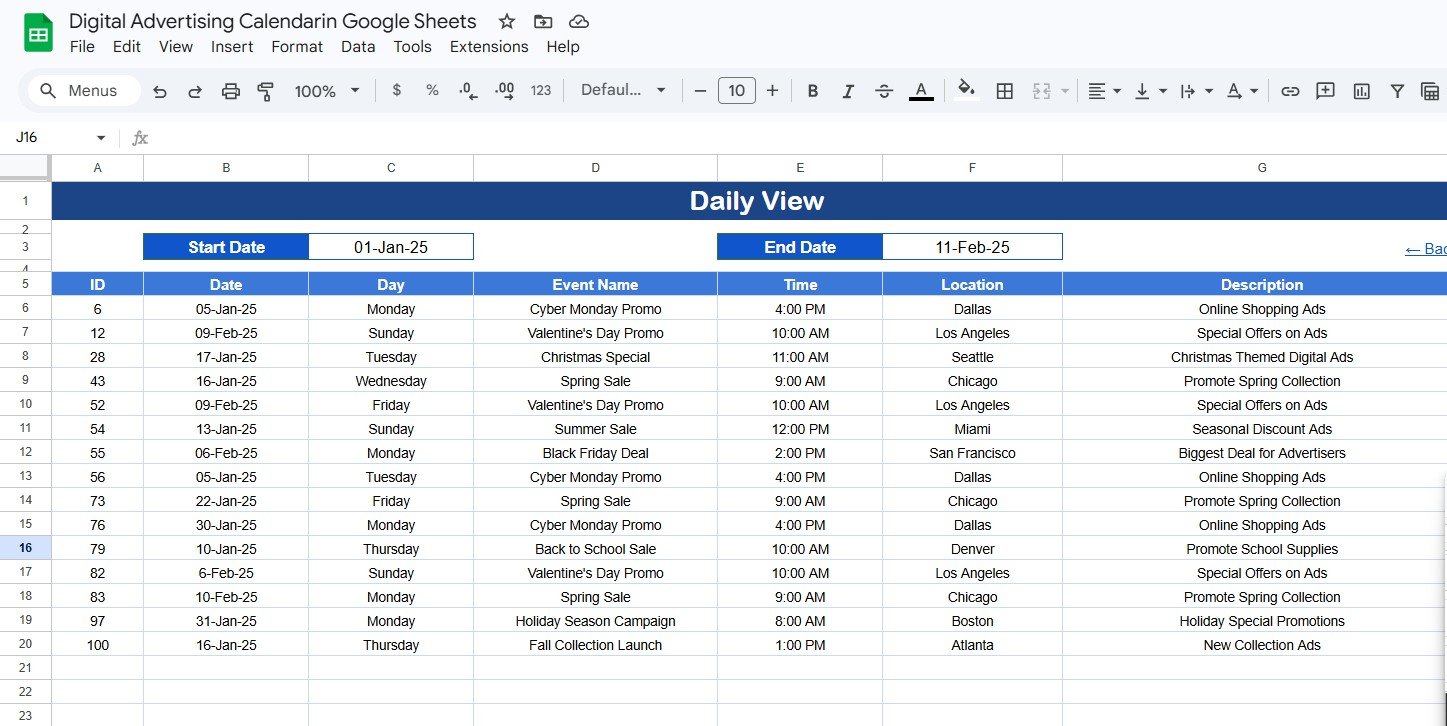Click the Fall Collection Launch cell
Image resolution: width=1447 pixels, height=726 pixels.
595,645
